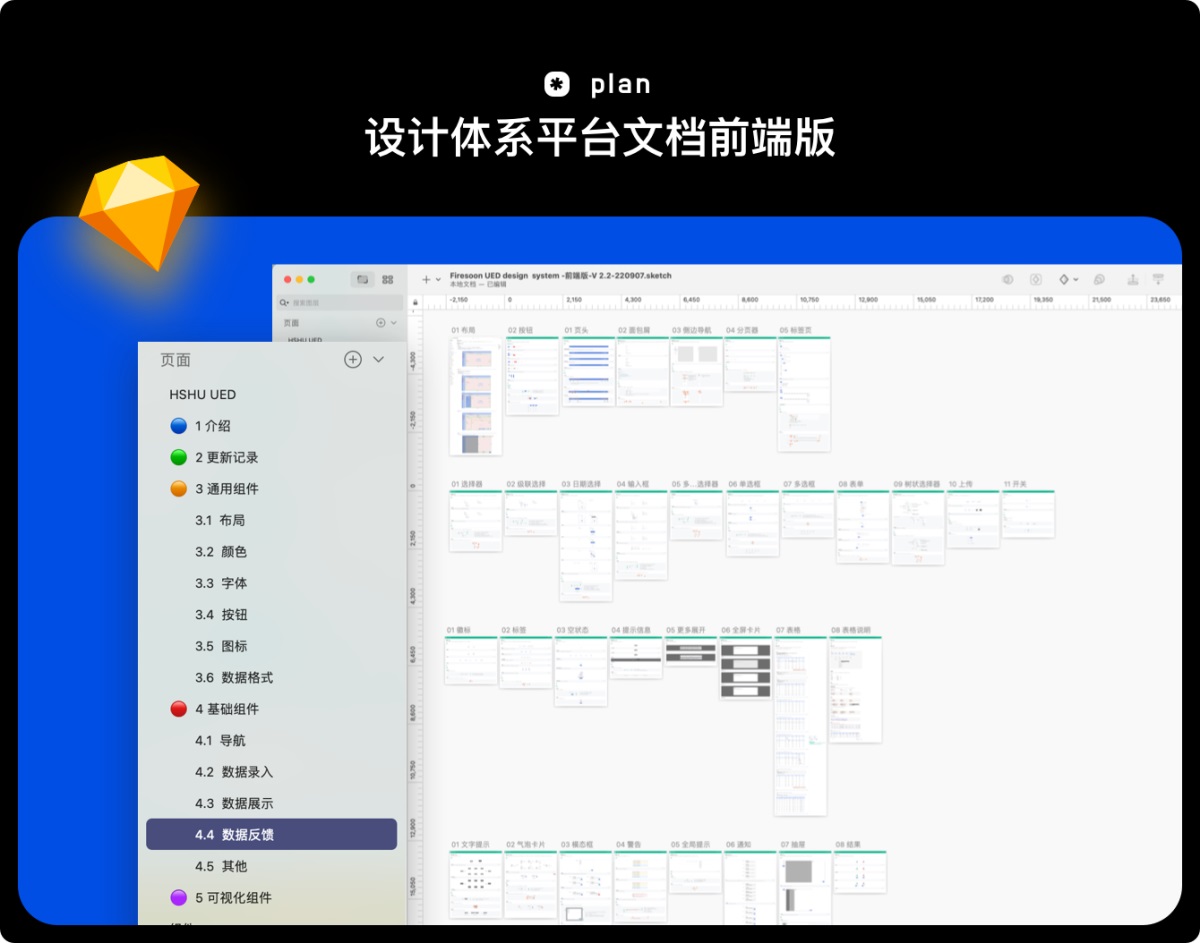This screenshot has height=943, width=1200.
Task: Select the '02 按钮' artboard on canvas
Action: click(532, 375)
